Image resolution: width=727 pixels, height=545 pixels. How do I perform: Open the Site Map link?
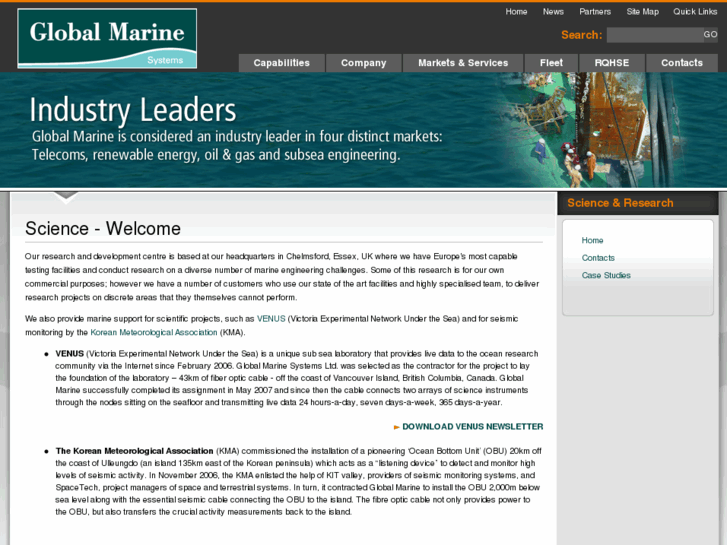[x=643, y=12]
